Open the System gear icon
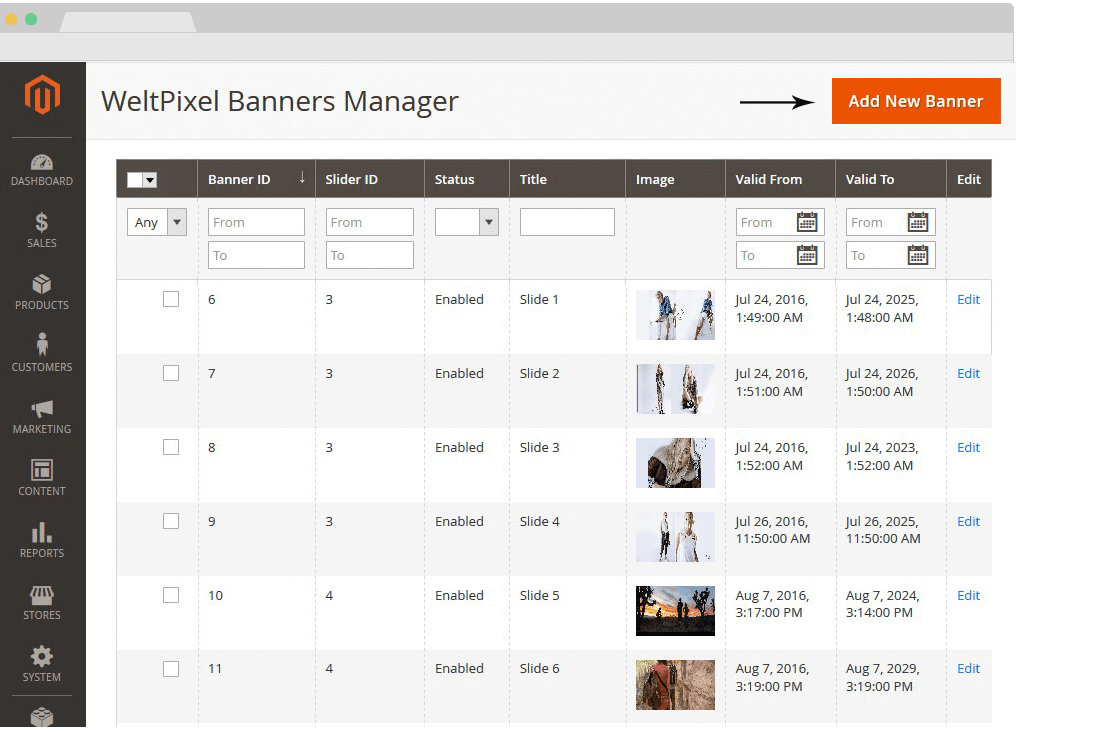This screenshot has height=732, width=1094. click(42, 657)
